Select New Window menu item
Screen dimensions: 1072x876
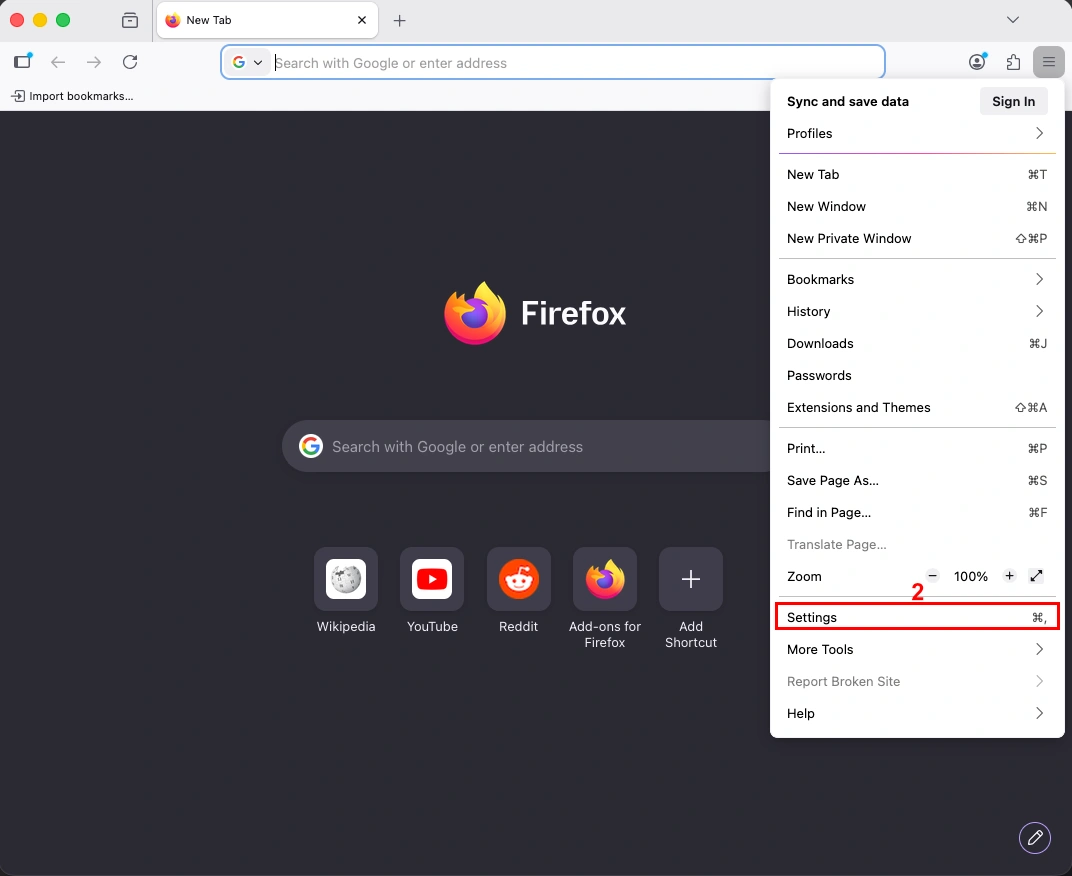[x=917, y=207]
